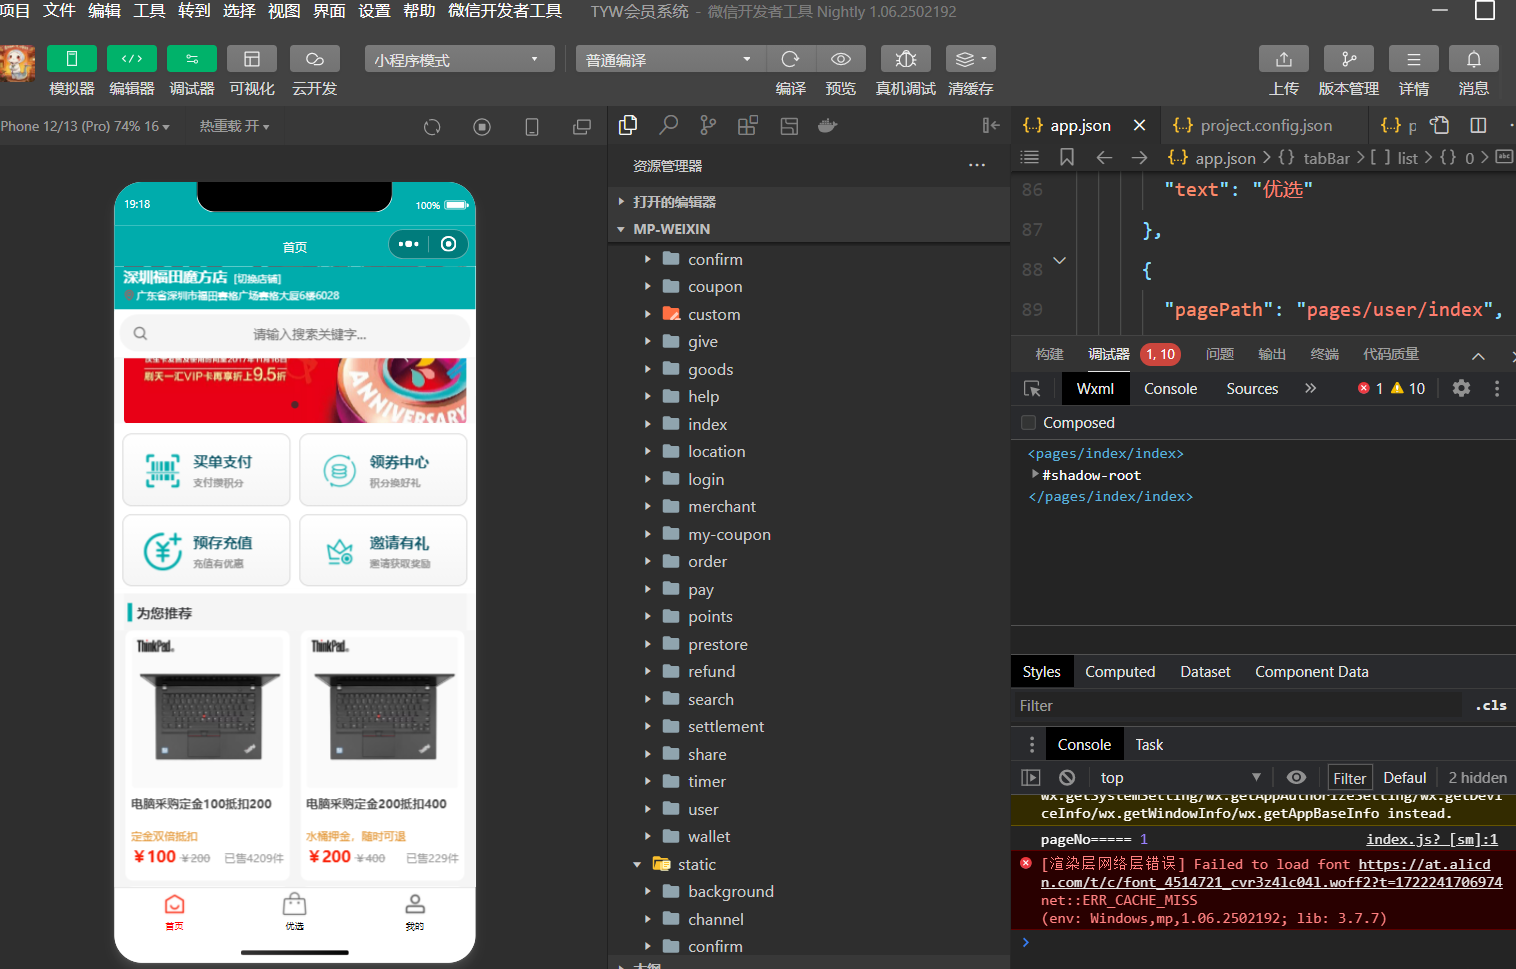Screen dimensions: 1516x969
Task: Open the Docker whale icon
Action: [x=828, y=126]
